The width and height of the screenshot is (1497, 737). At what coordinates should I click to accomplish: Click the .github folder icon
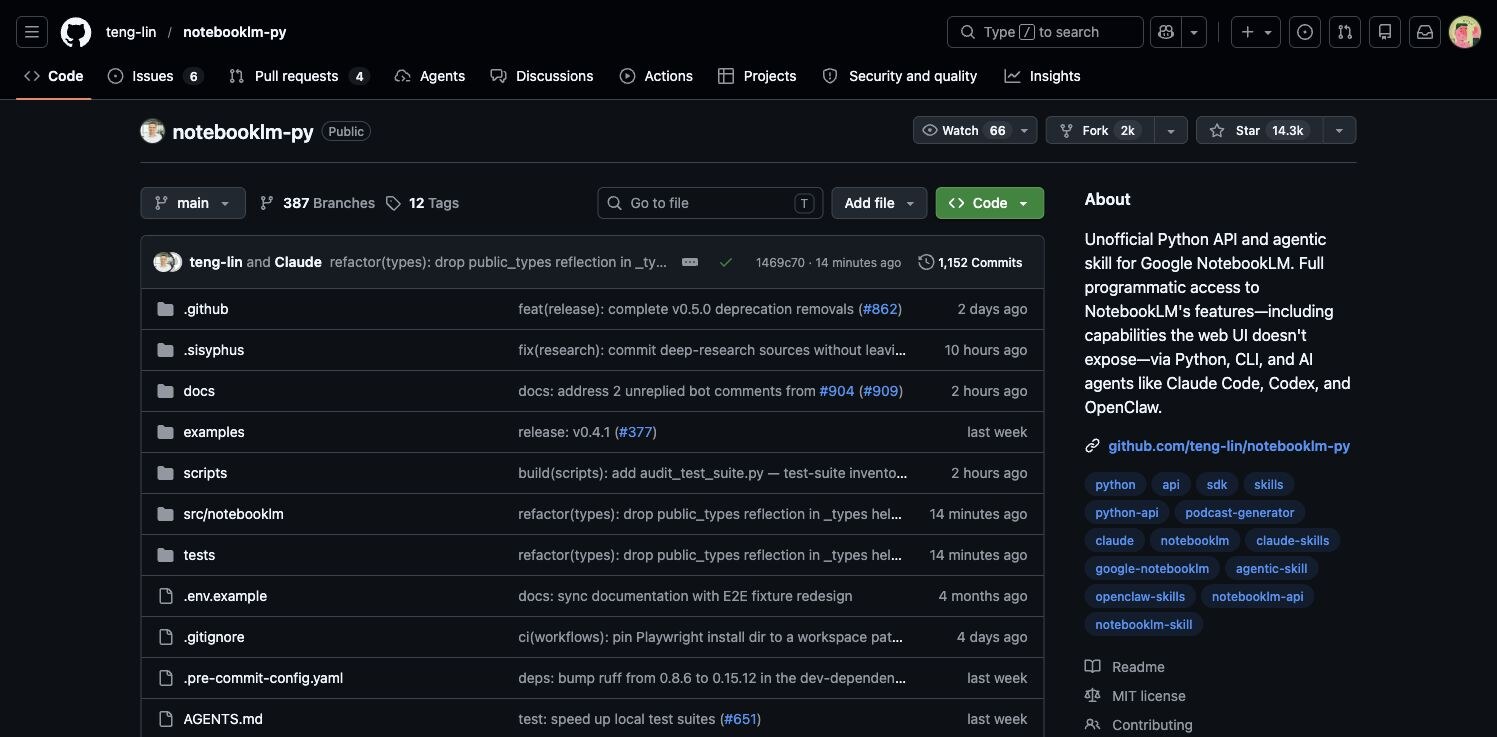(x=165, y=309)
